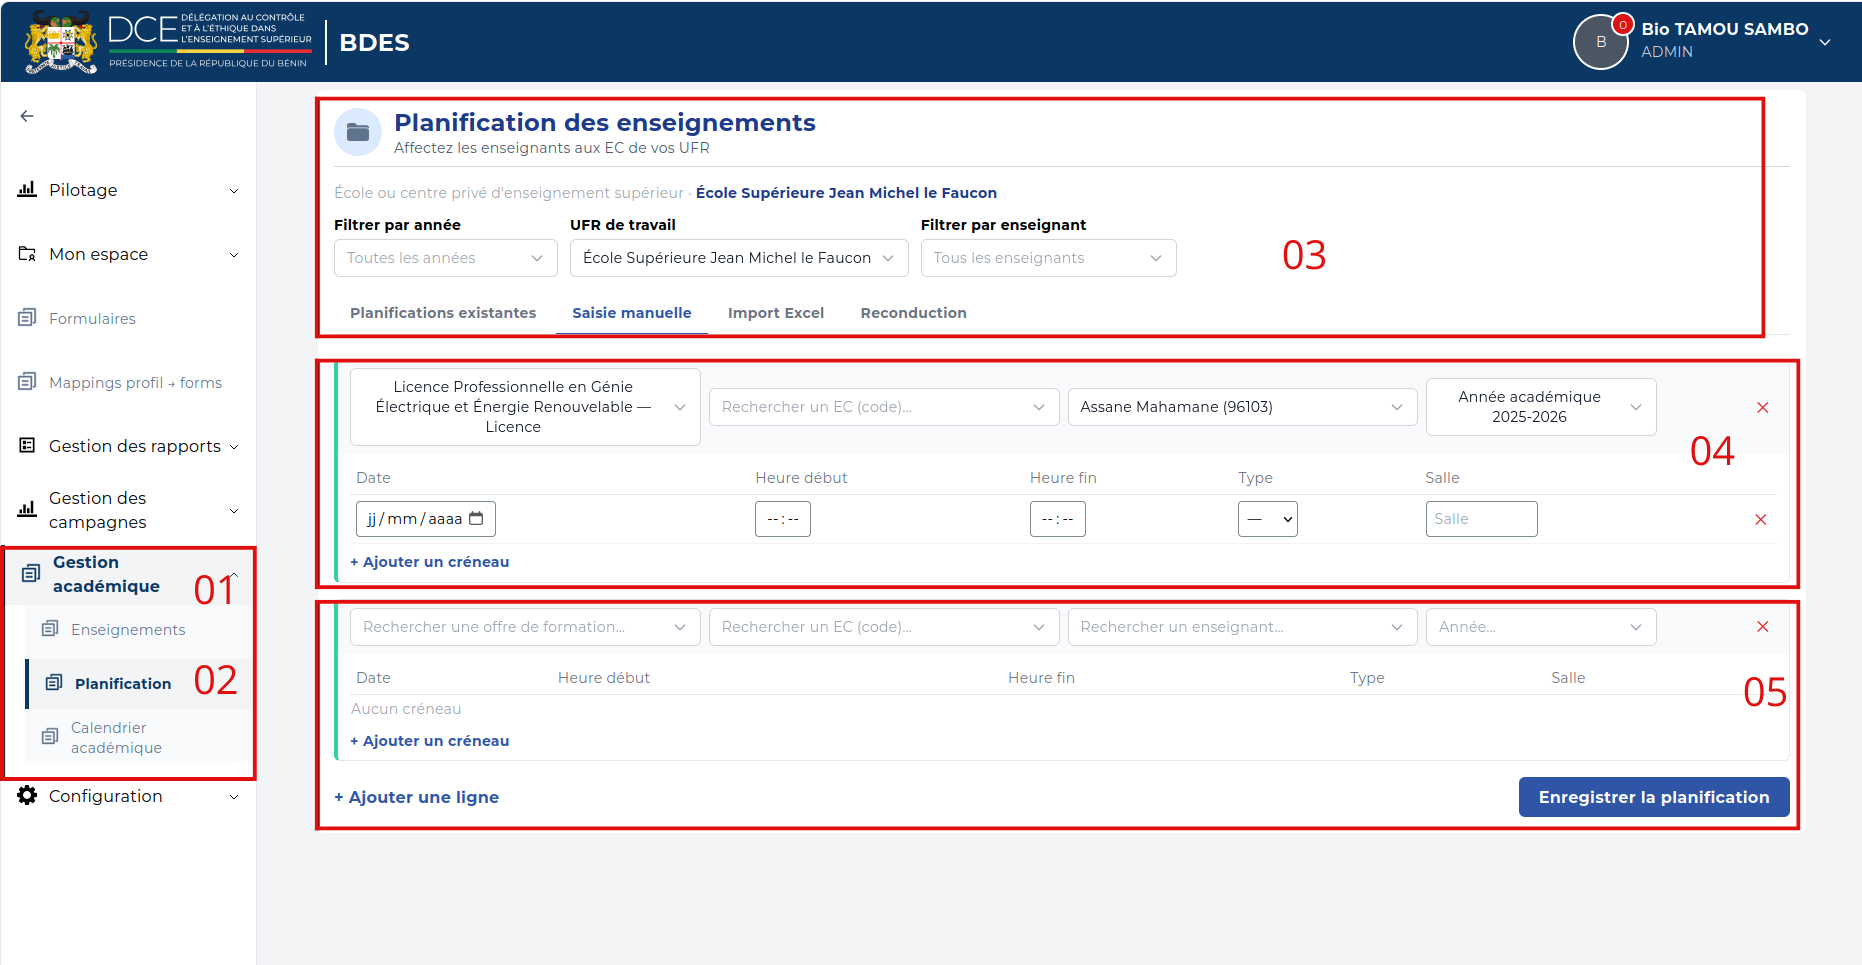Image resolution: width=1862 pixels, height=965 pixels.
Task: Click the folder icon beside page title
Action: pos(358,132)
